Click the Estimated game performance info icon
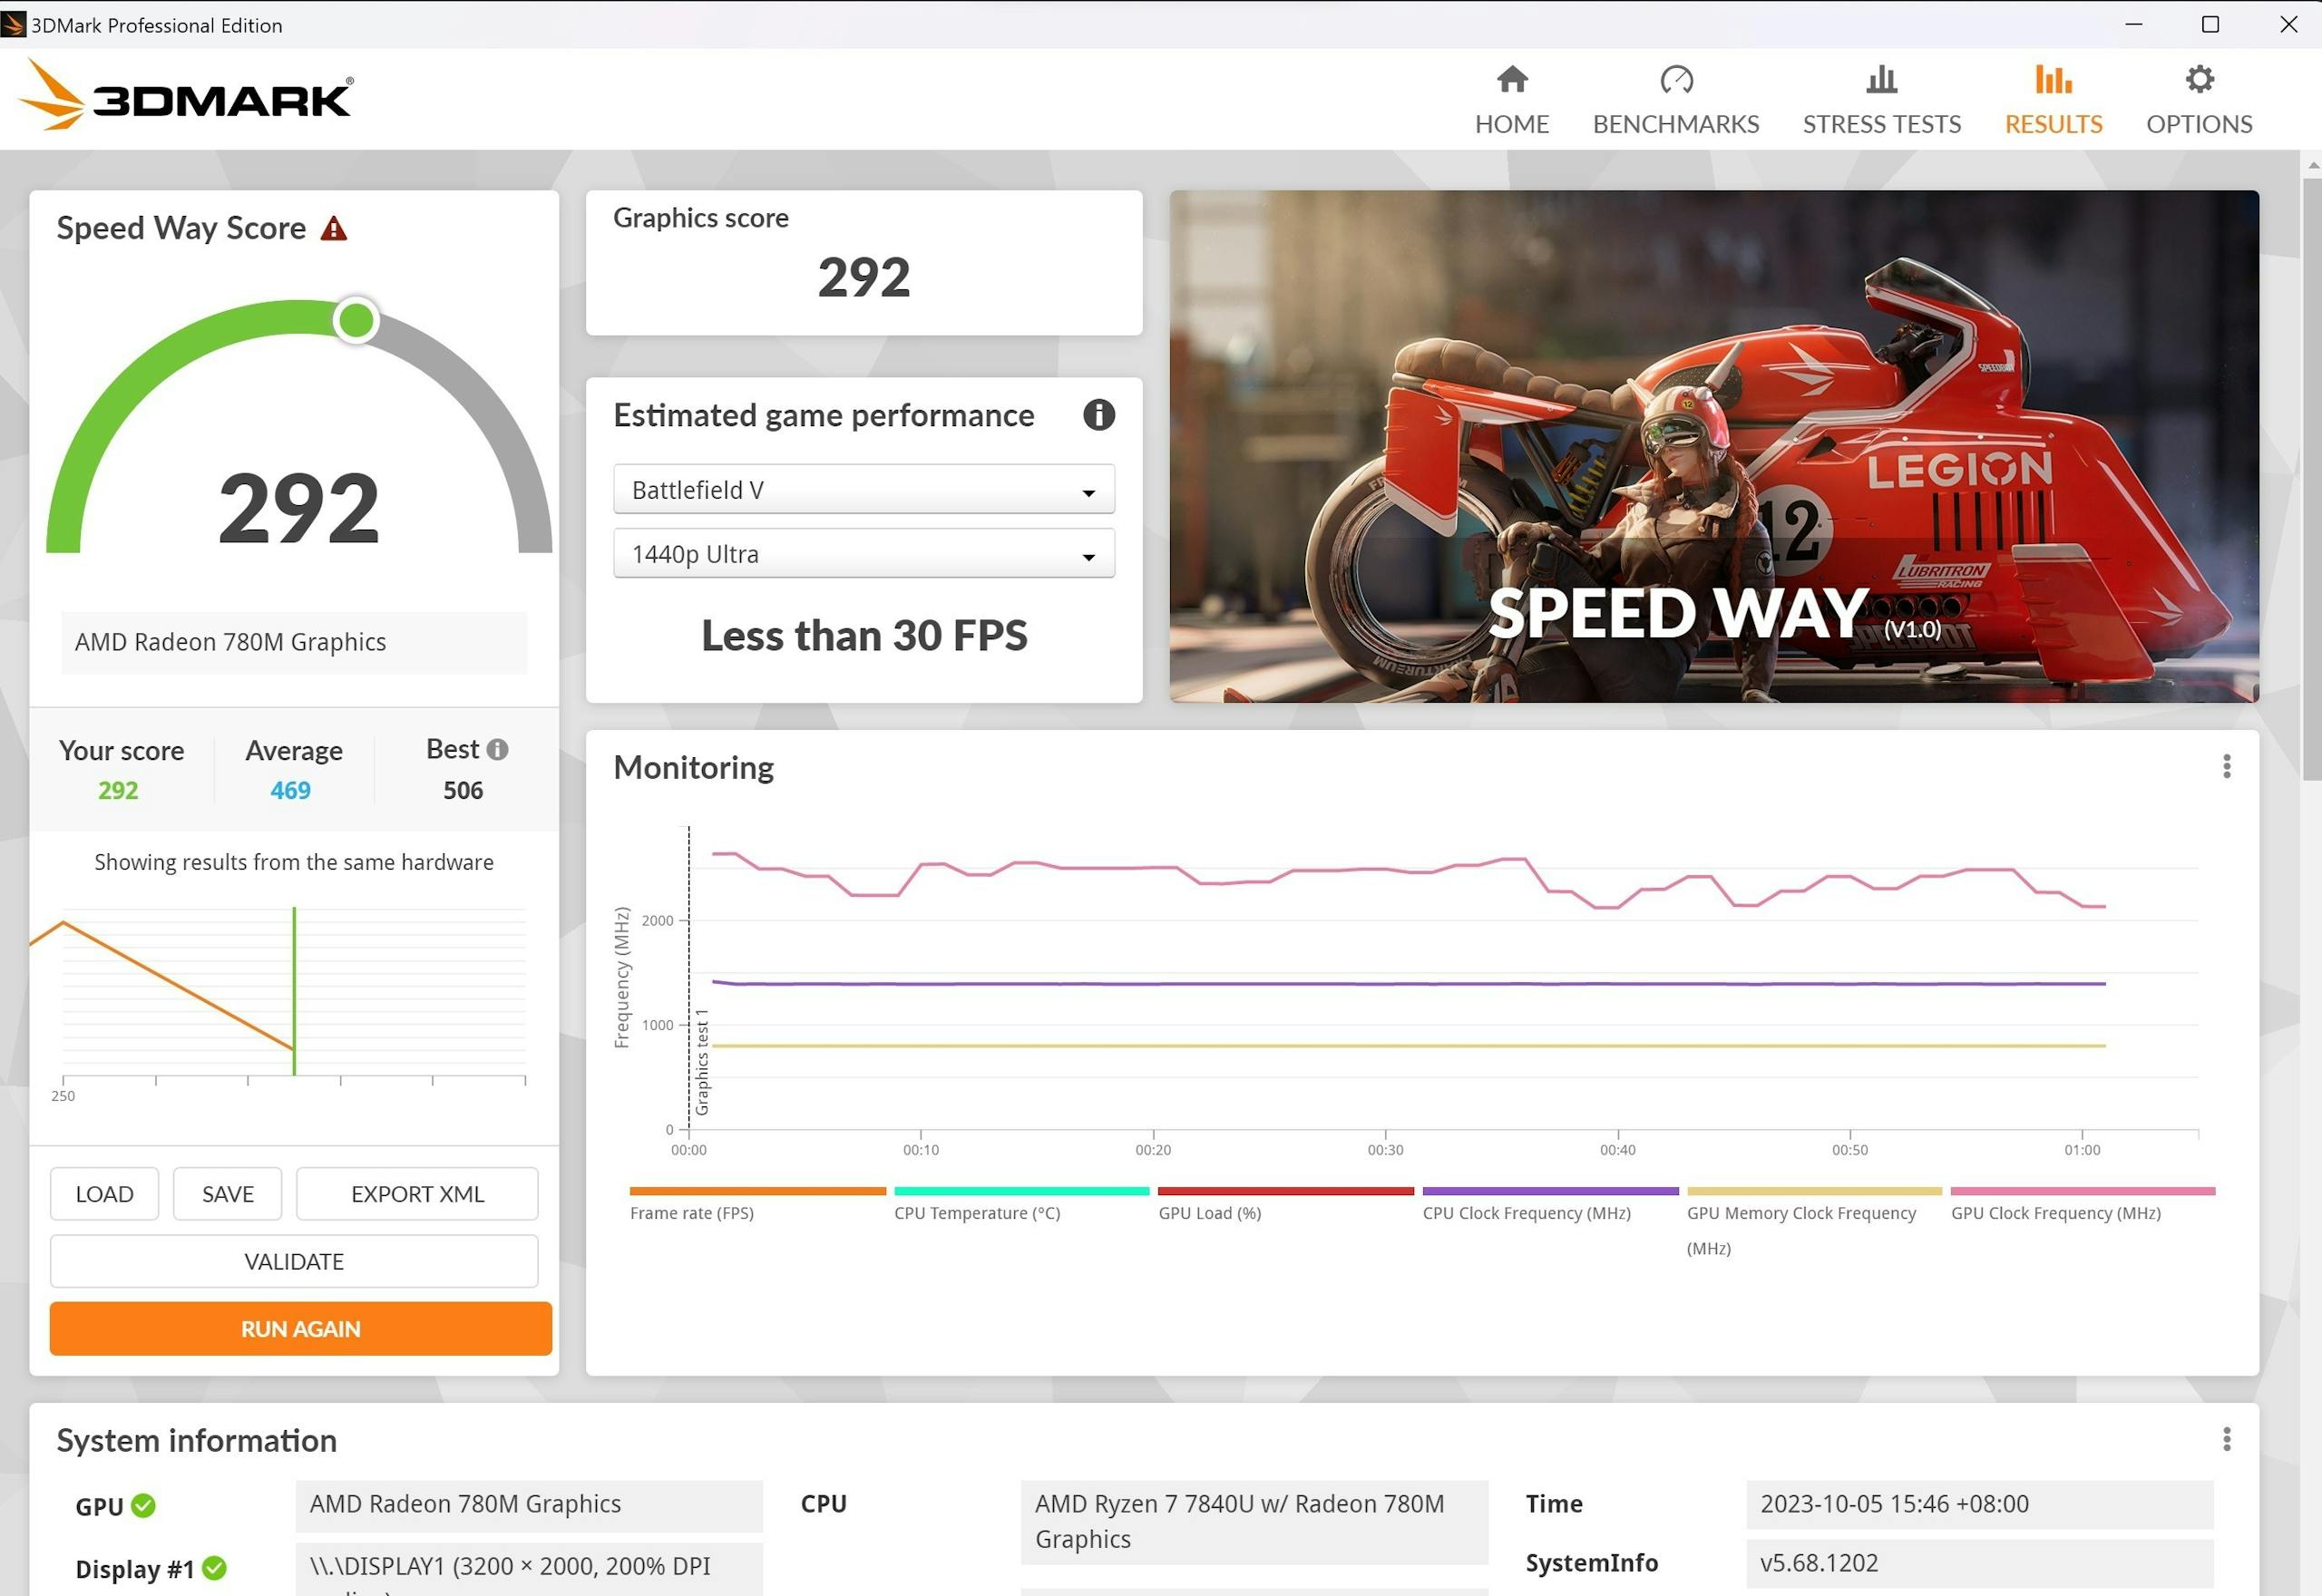Screen dimensions: 2322x1596 pyautogui.click(x=1098, y=415)
